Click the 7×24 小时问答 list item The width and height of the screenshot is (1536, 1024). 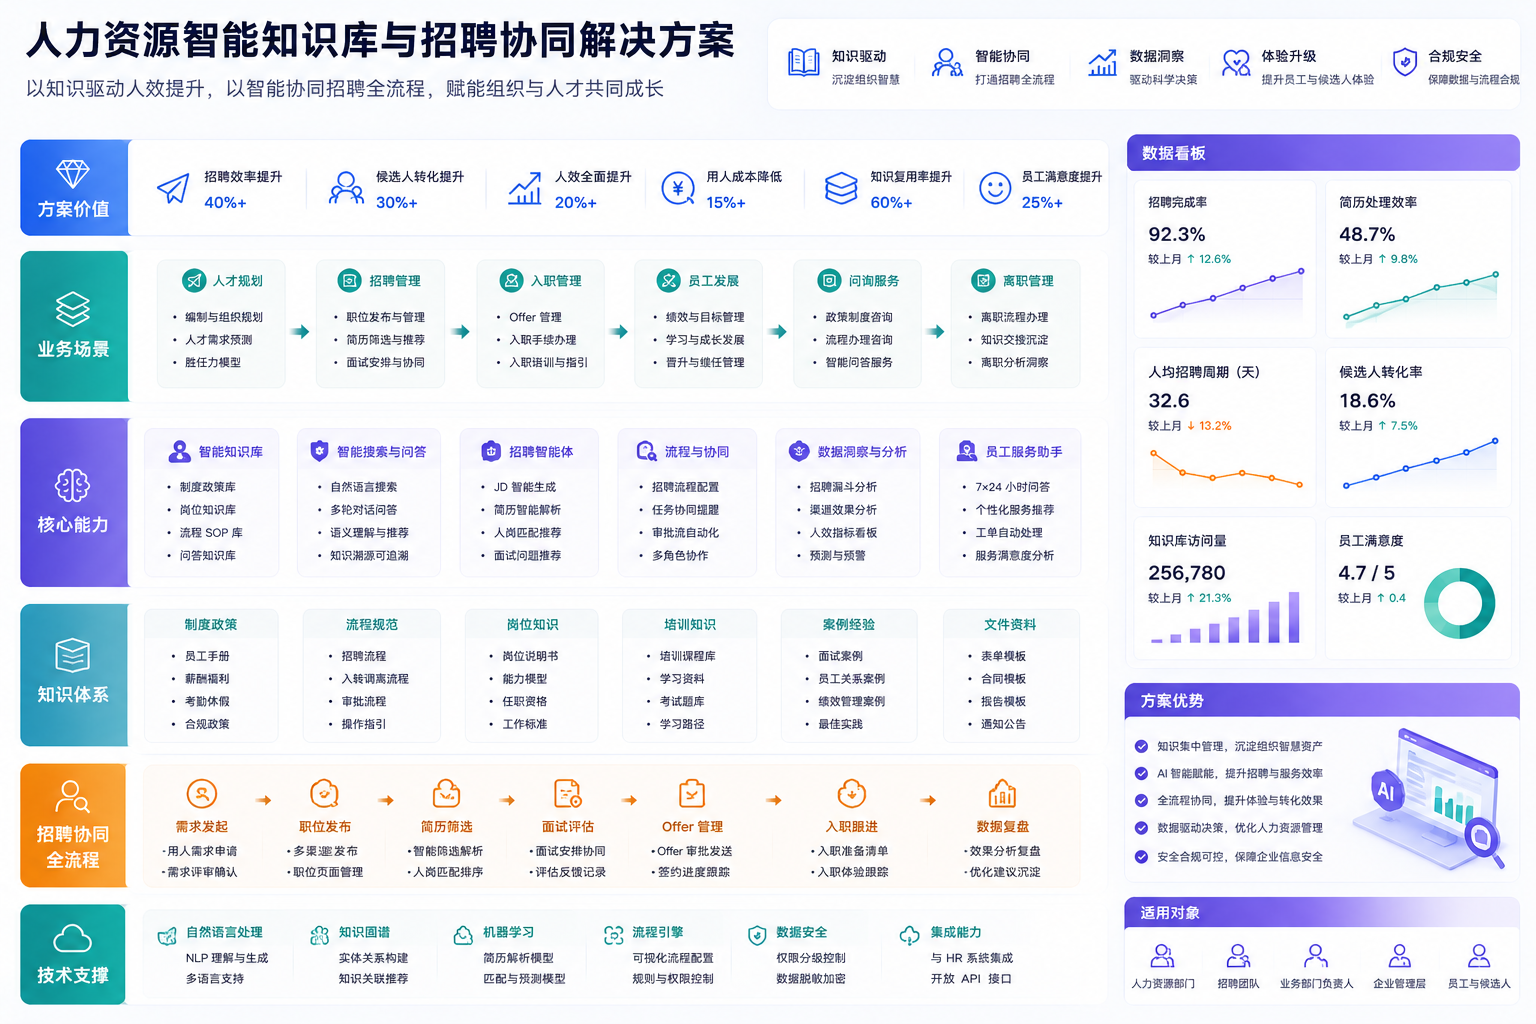(x=1013, y=487)
